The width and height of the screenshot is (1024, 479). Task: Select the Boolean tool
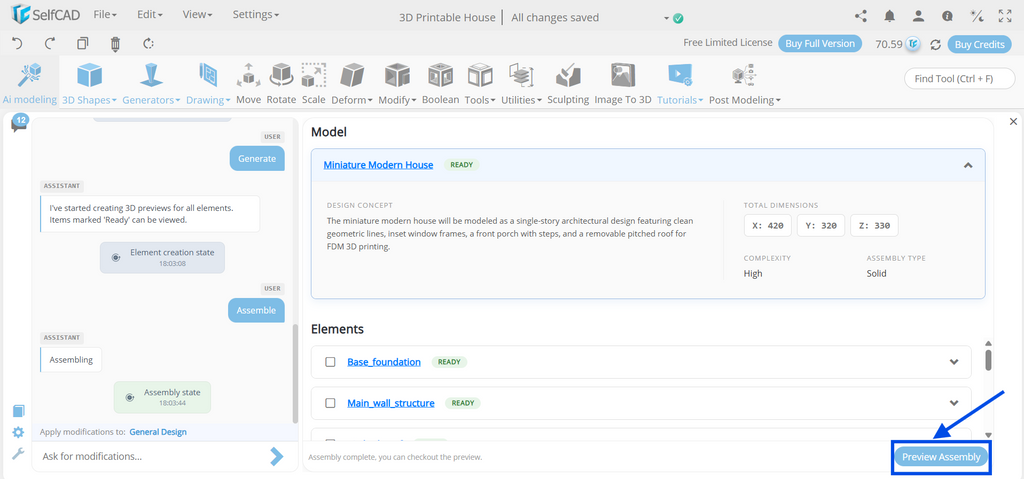440,83
